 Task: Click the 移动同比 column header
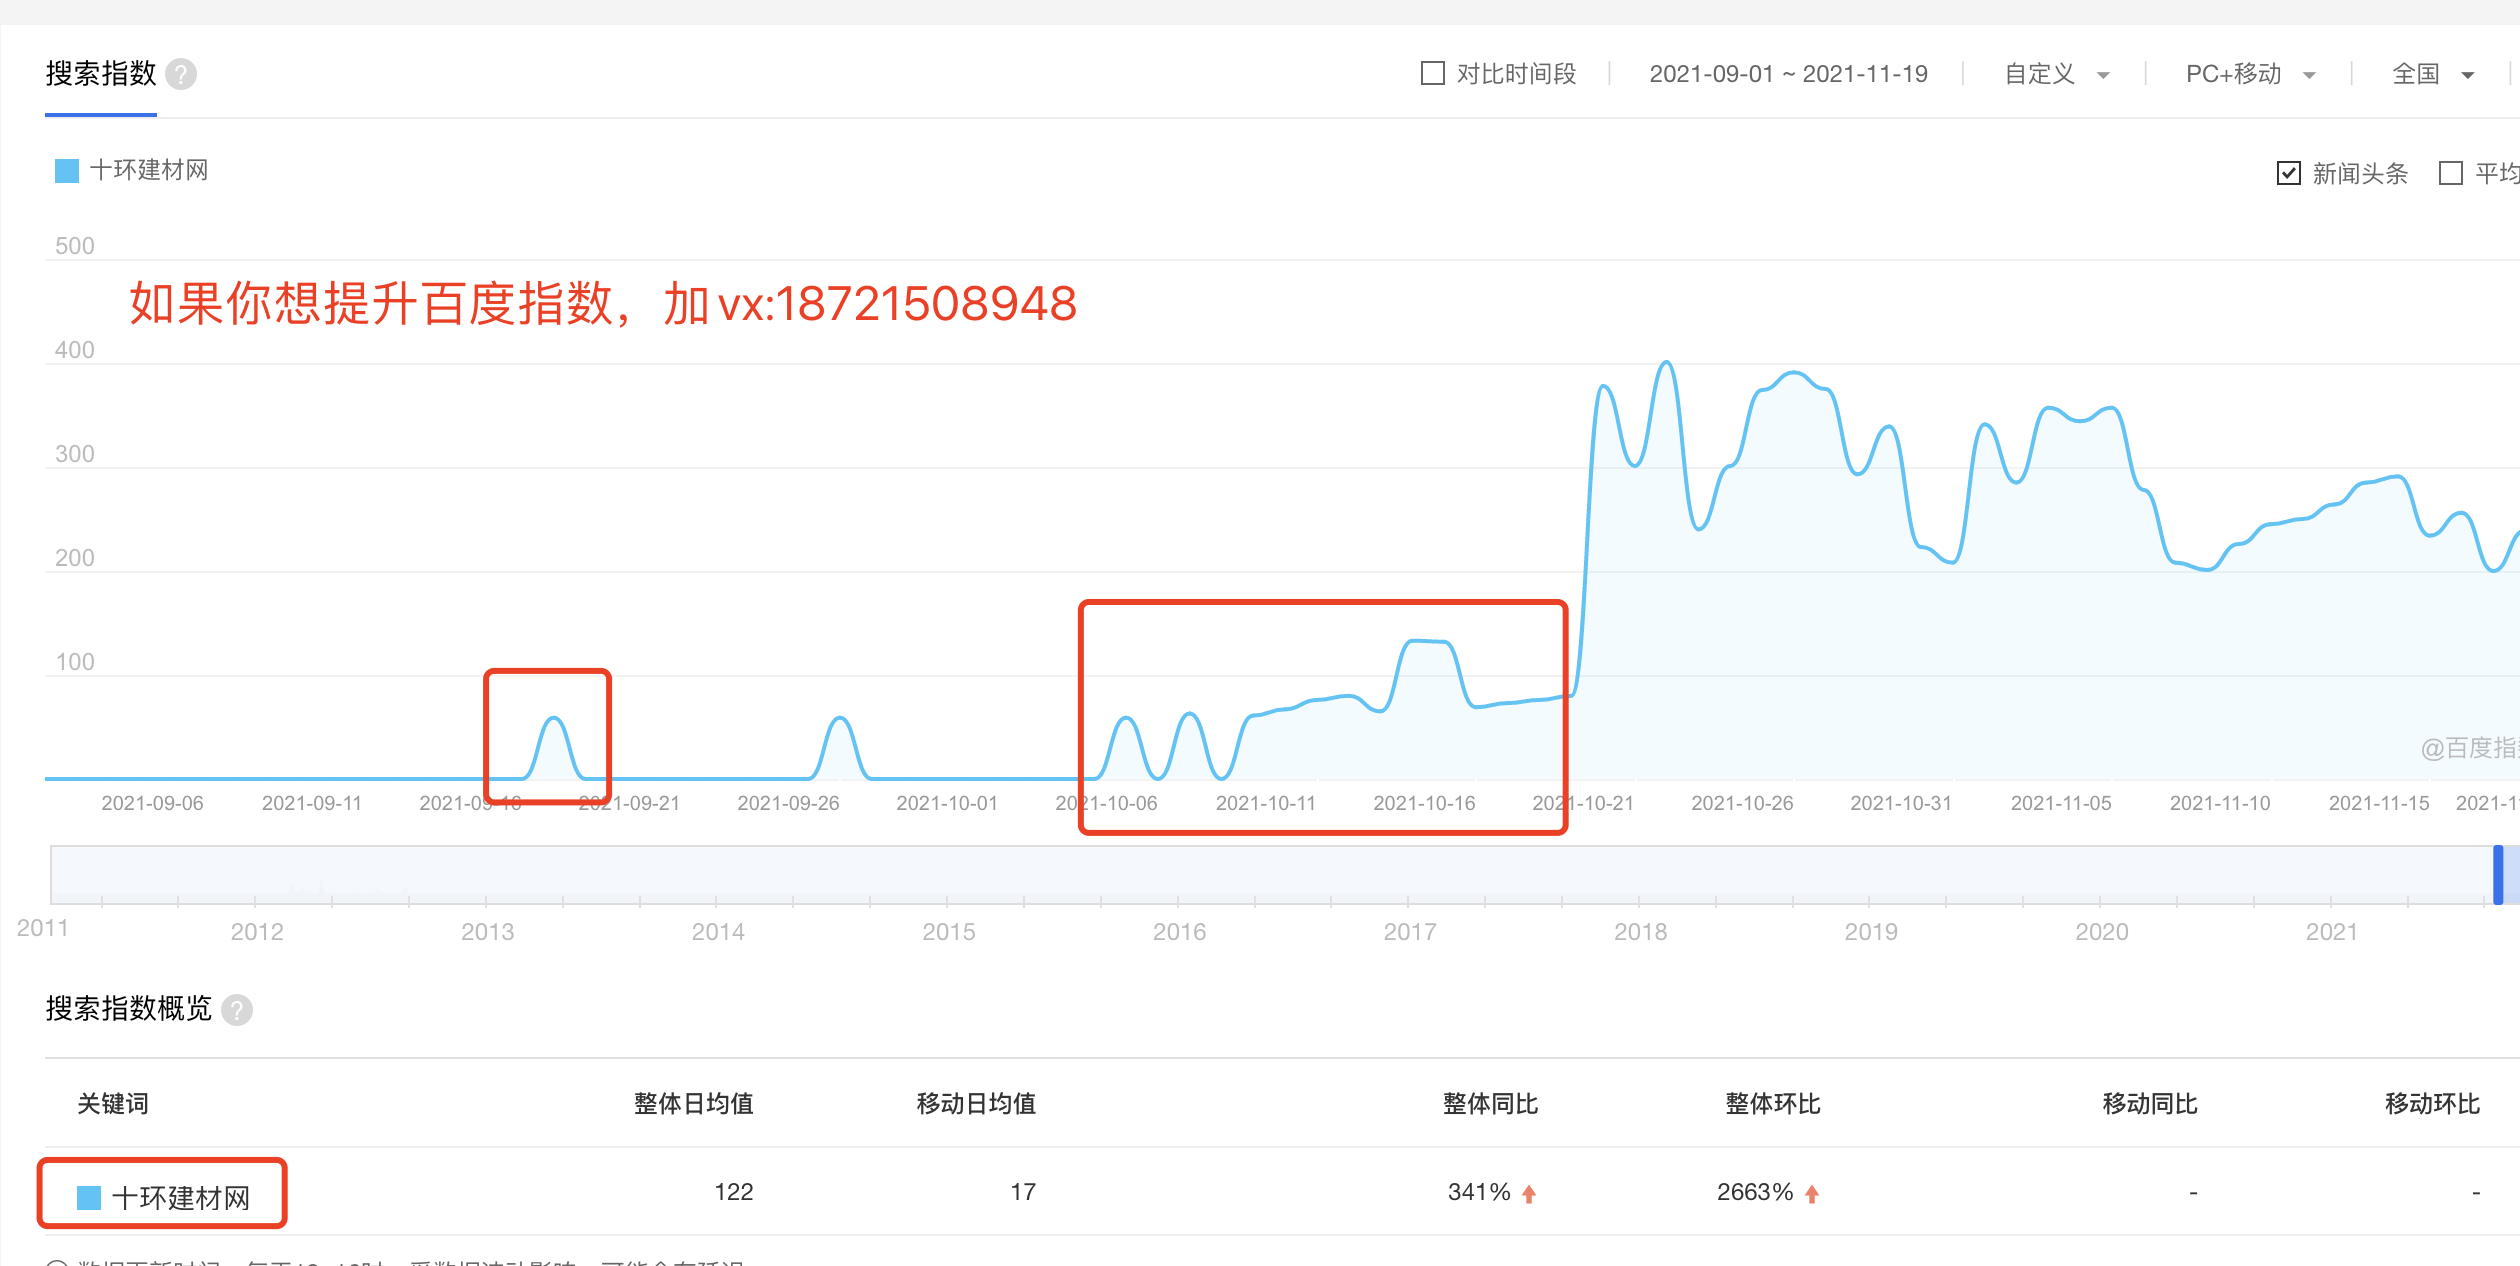2150,1104
